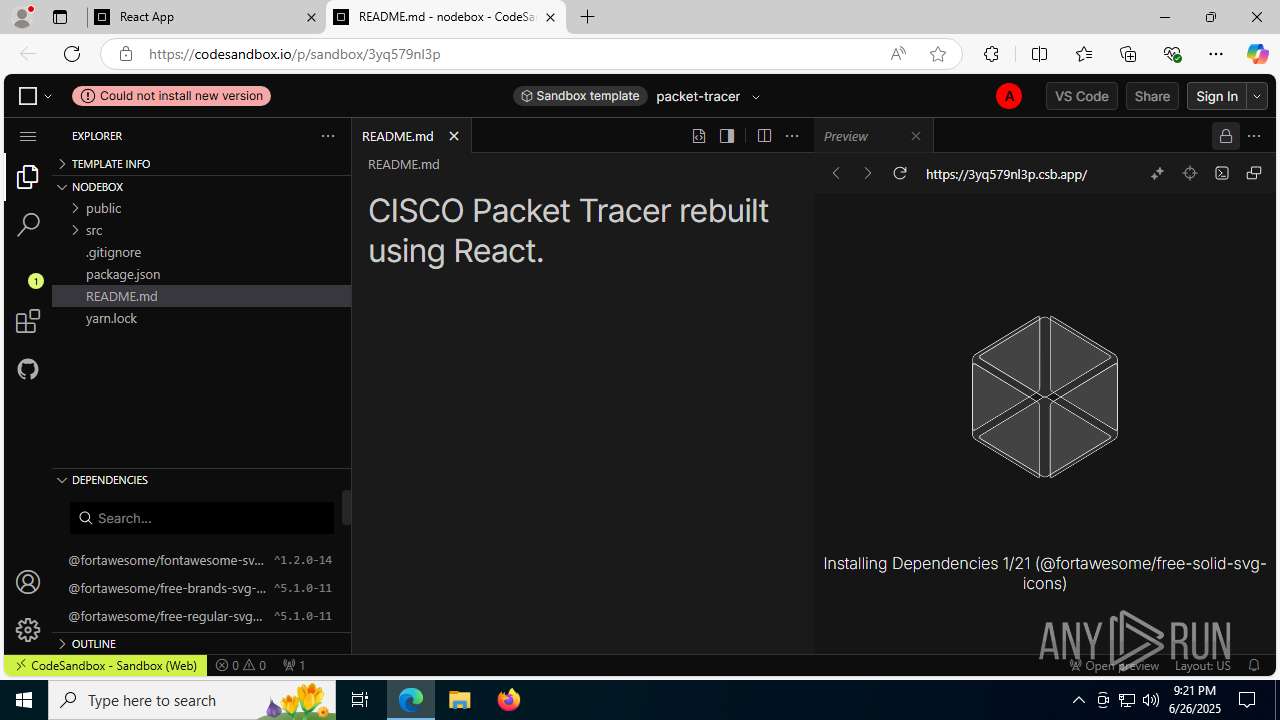
Task: Open the package.json file
Action: point(201,274)
